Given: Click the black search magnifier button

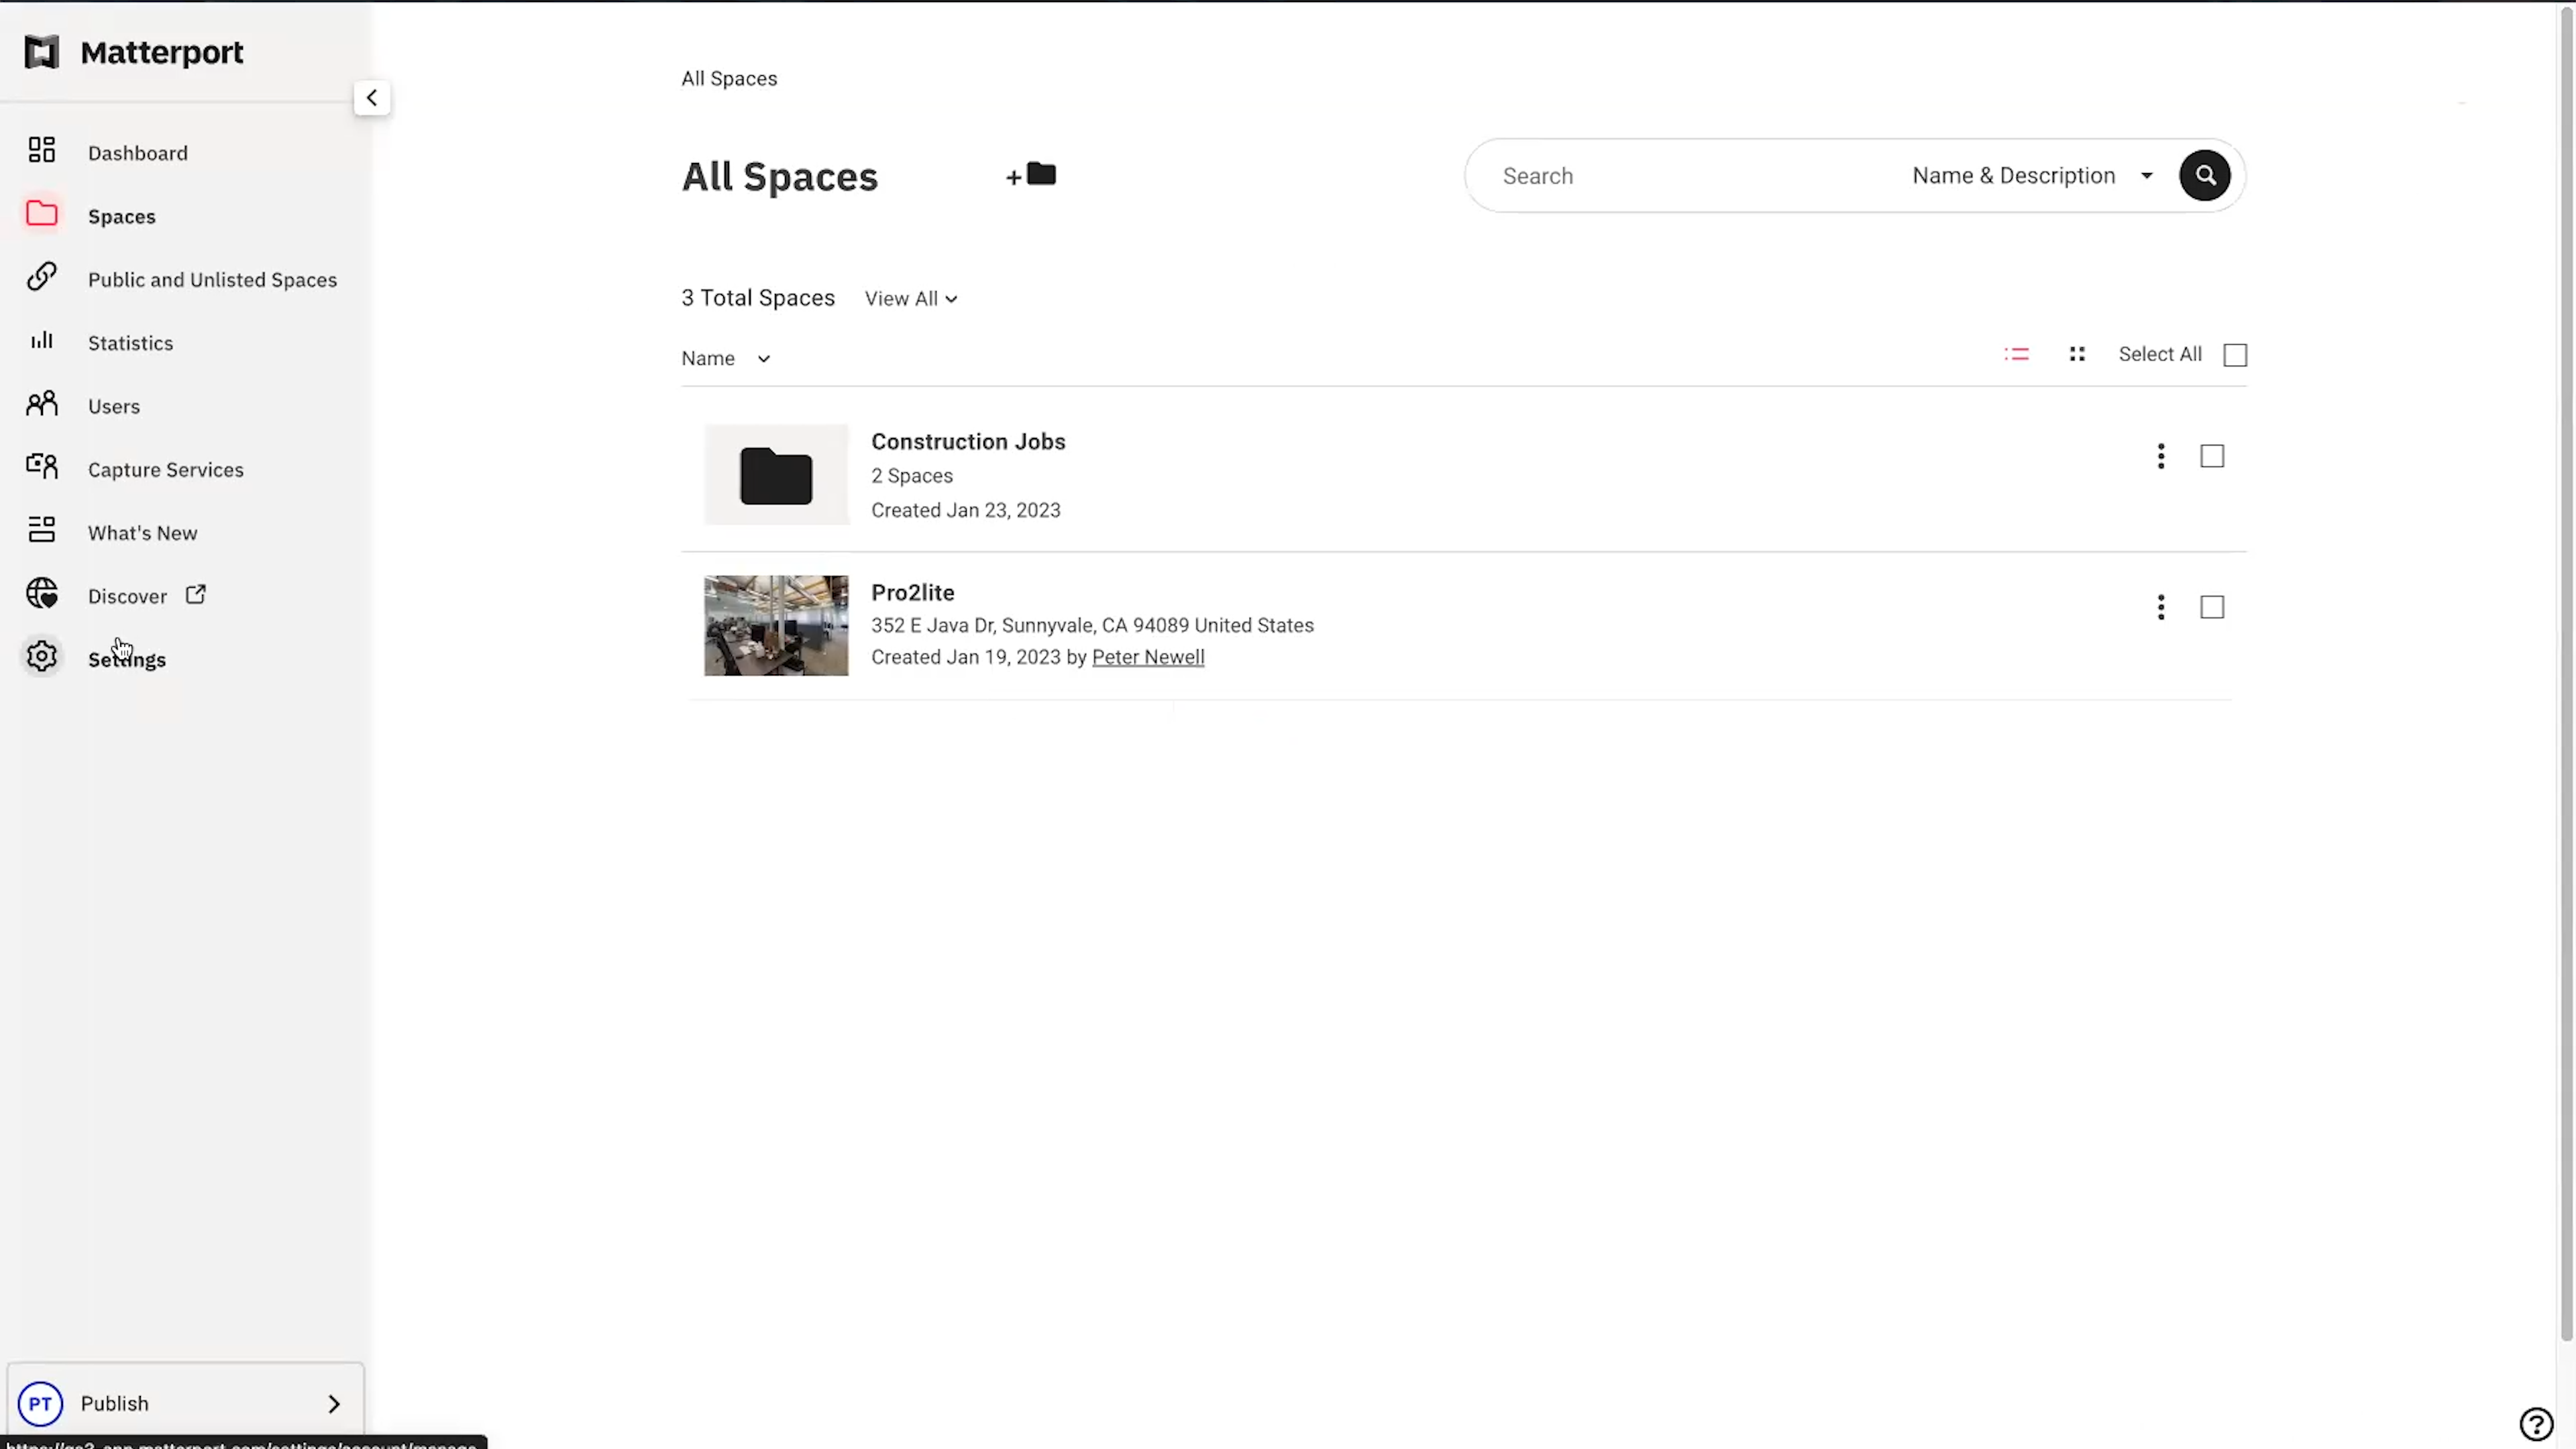Looking at the screenshot, I should (2204, 176).
